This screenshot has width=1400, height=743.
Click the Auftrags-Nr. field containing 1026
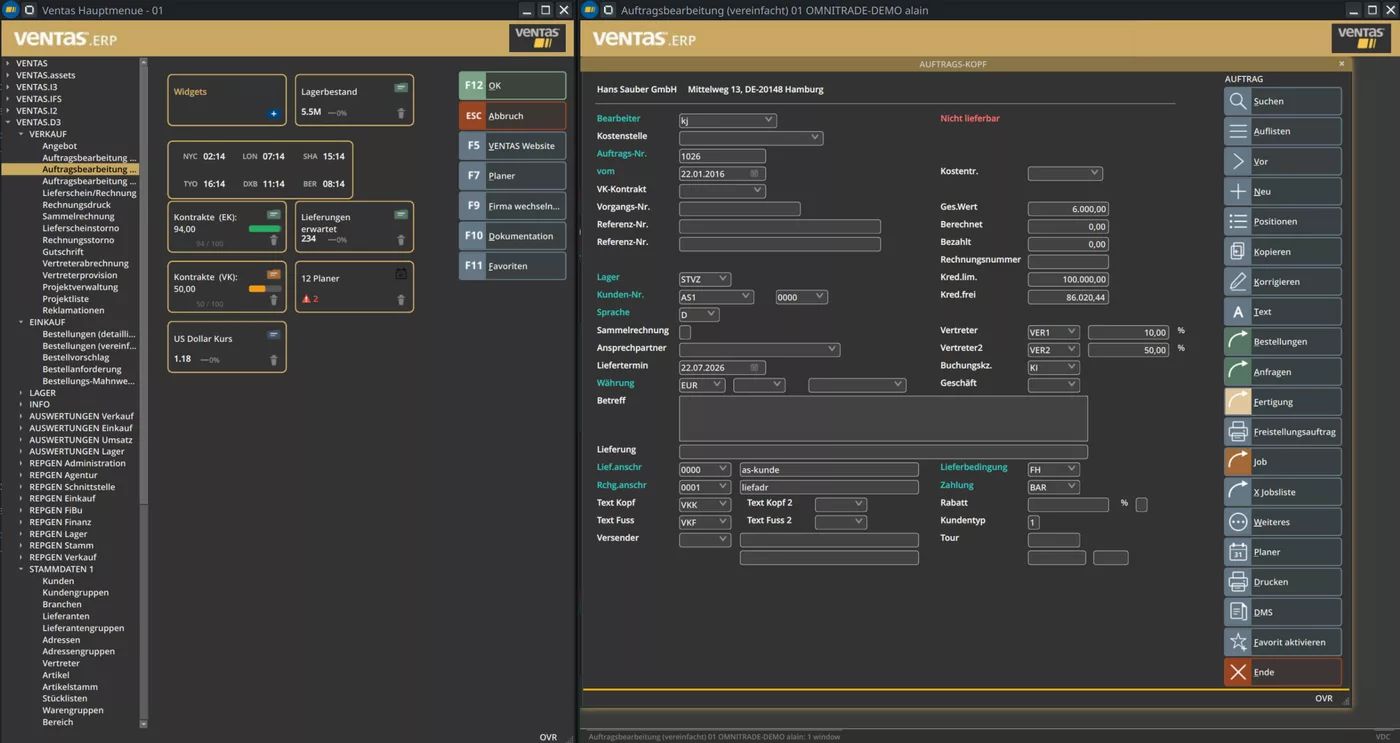[x=722, y=156]
